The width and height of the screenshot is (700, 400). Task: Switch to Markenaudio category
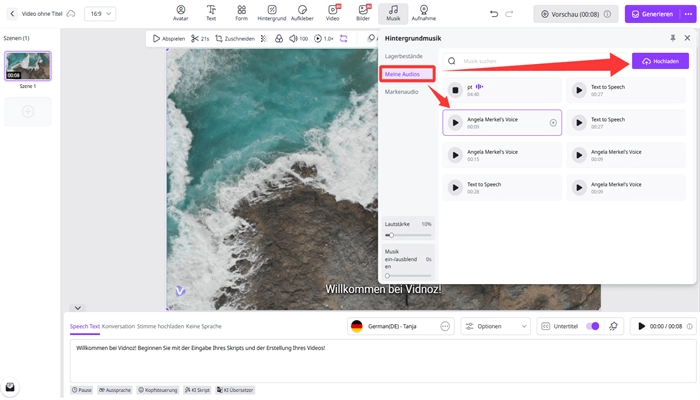pyautogui.click(x=401, y=92)
